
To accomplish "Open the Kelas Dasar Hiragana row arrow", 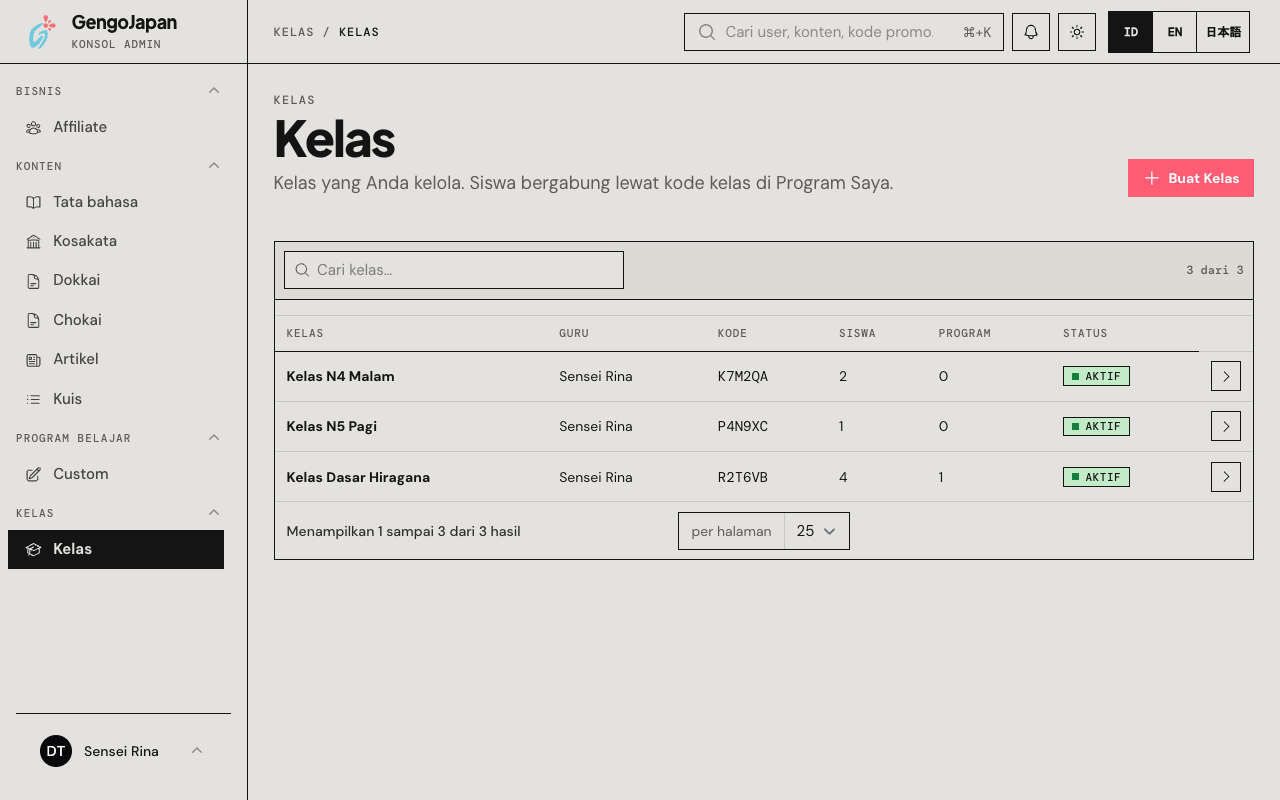I will coord(1226,476).
